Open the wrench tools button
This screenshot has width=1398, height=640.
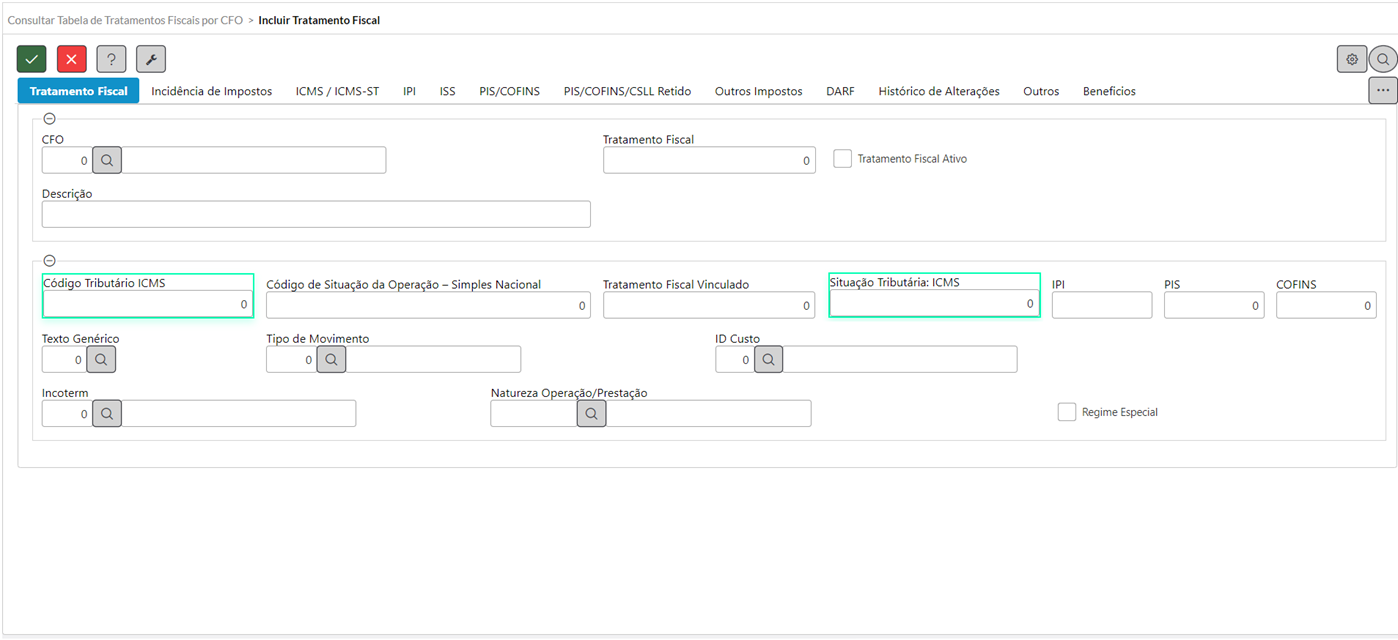(151, 59)
